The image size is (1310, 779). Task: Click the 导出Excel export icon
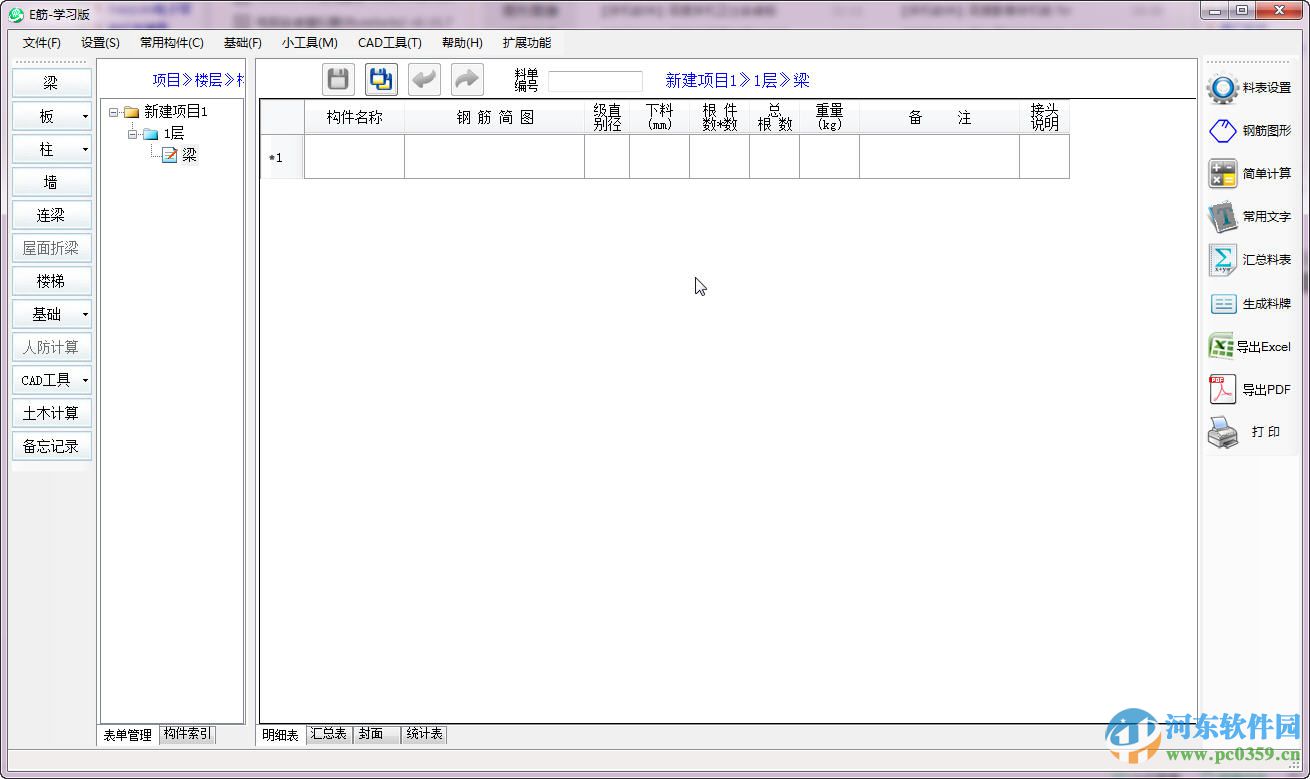[1250, 346]
